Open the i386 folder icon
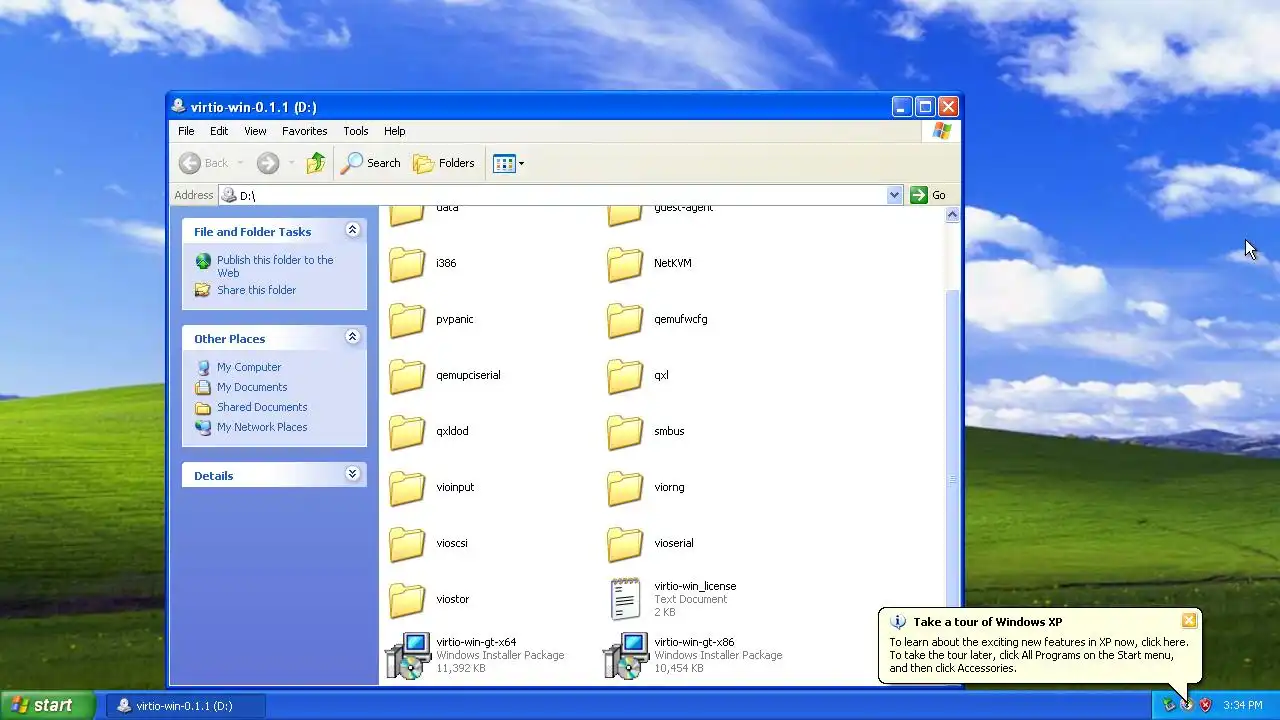Viewport: 1280px width, 720px height. coord(407,264)
